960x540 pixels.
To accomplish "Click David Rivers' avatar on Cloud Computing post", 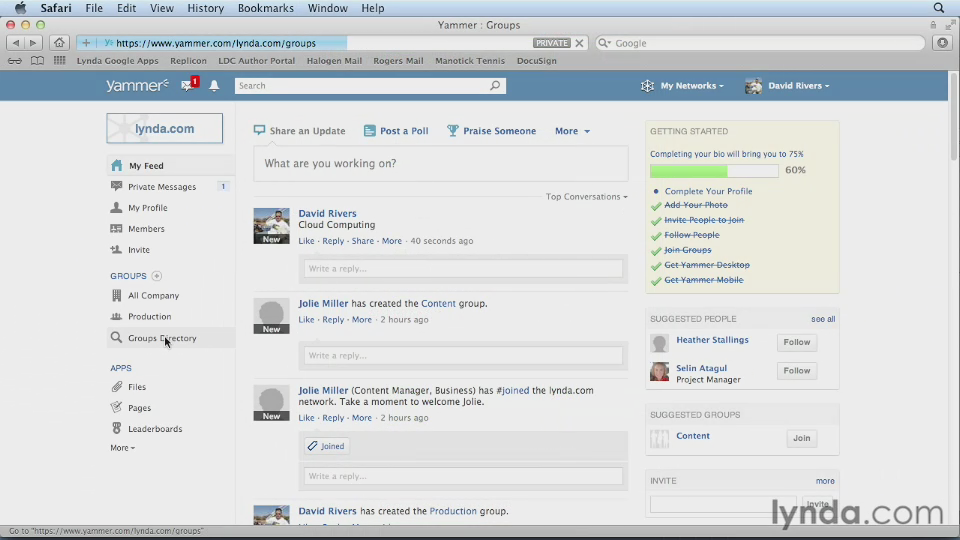I will pos(271,226).
